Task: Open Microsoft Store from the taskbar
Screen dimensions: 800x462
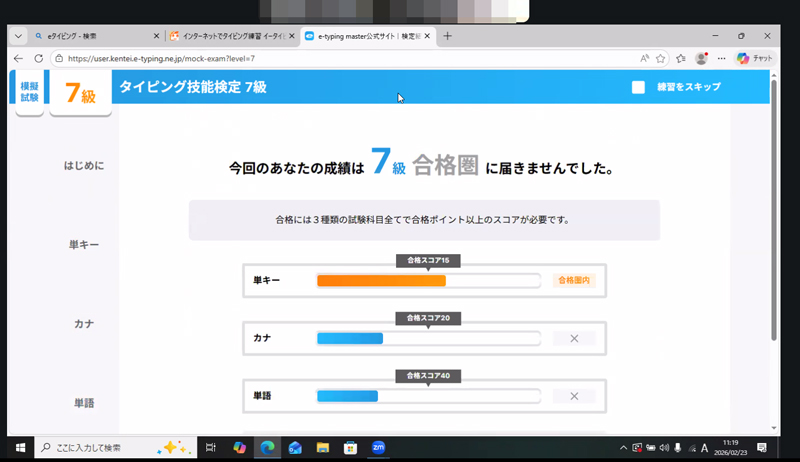Action: pyautogui.click(x=351, y=447)
